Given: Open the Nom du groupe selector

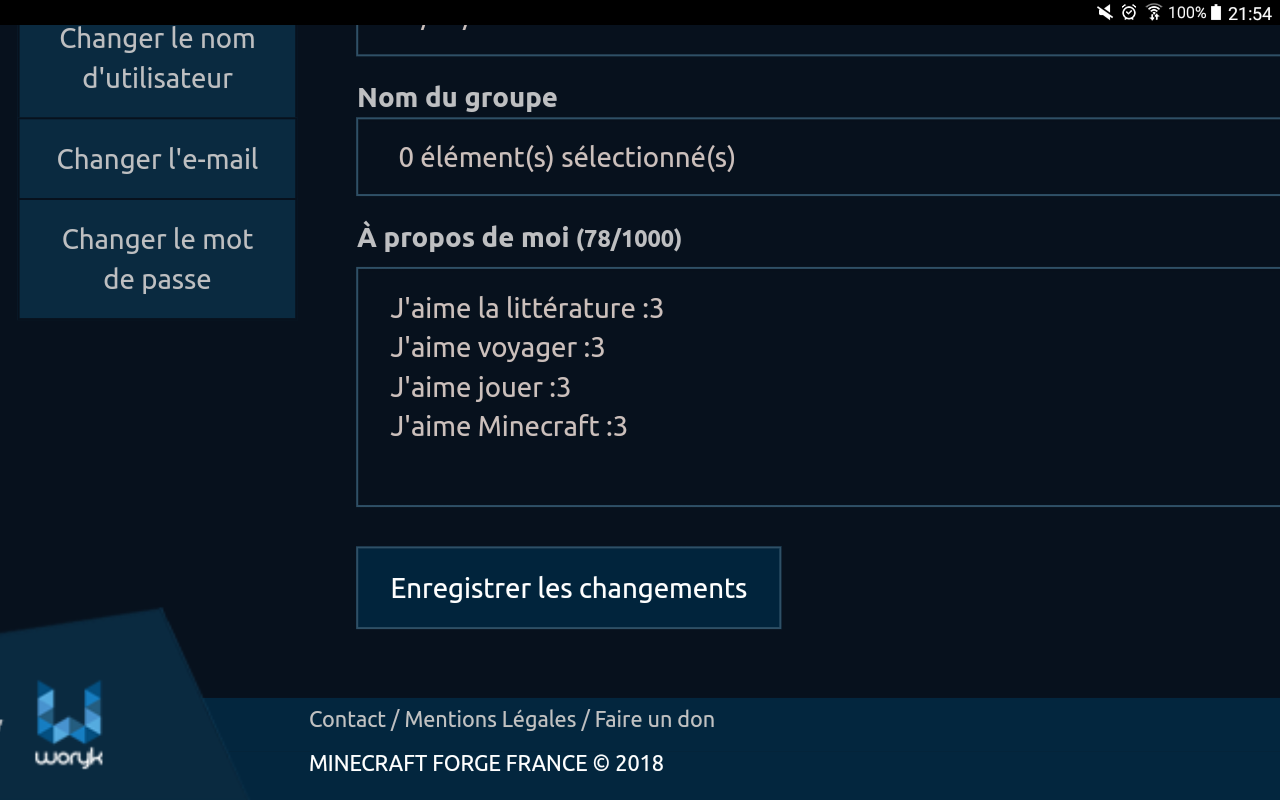Looking at the screenshot, I should (700, 157).
